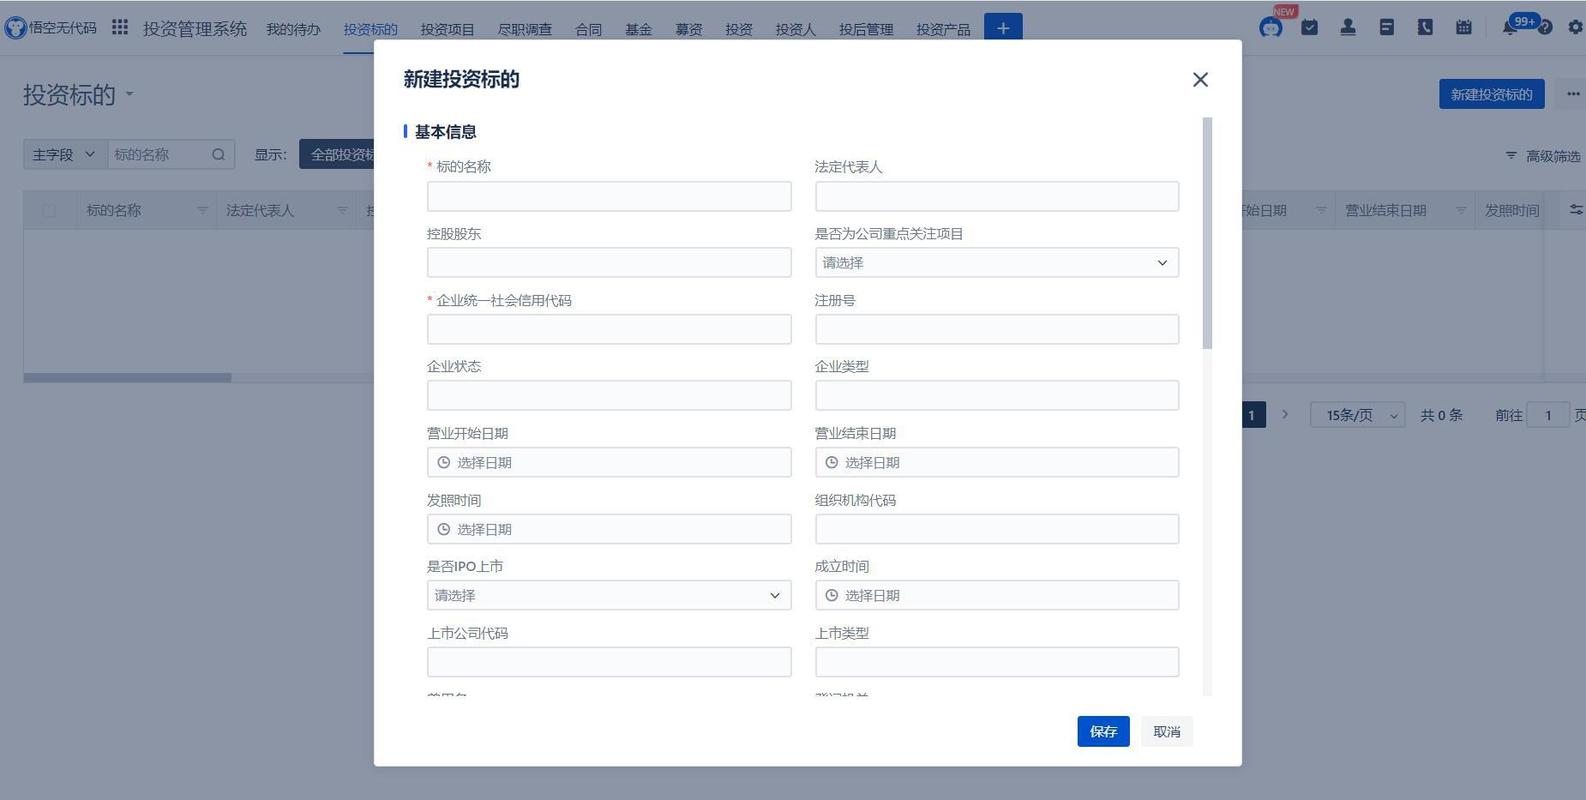Open the task checklist calendar icon

(1310, 28)
